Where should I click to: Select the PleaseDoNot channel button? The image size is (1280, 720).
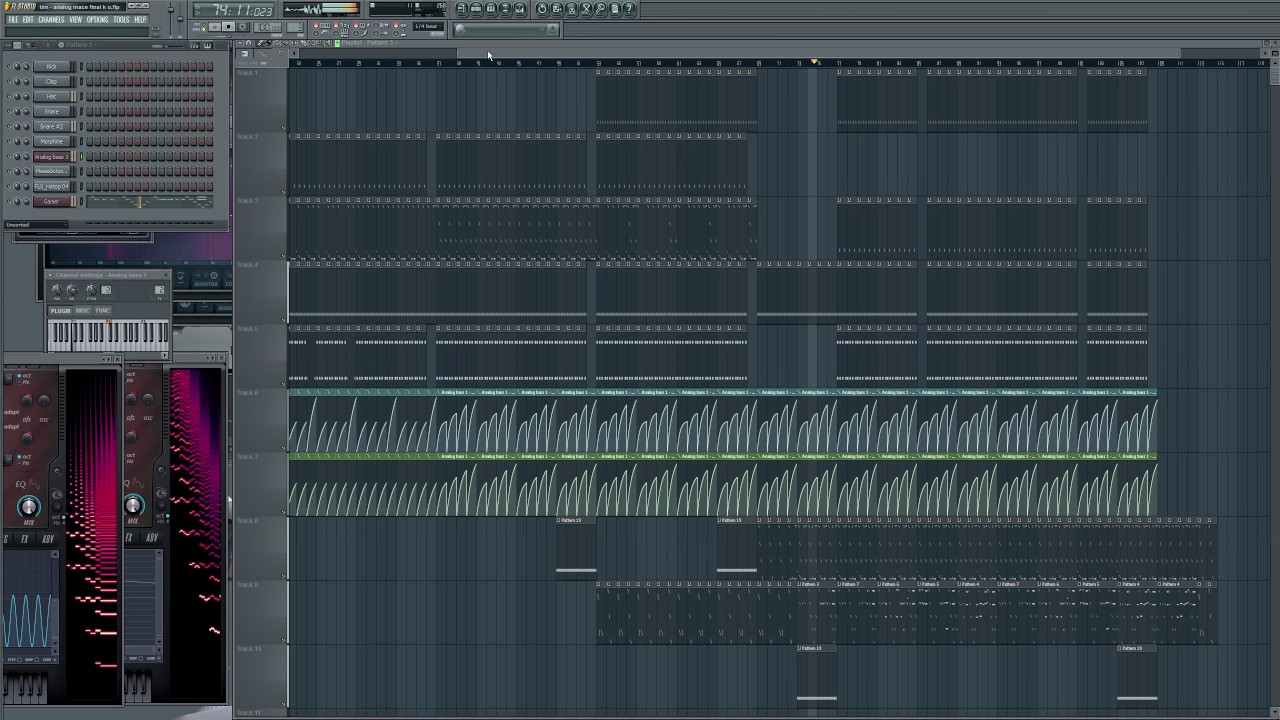tap(52, 171)
